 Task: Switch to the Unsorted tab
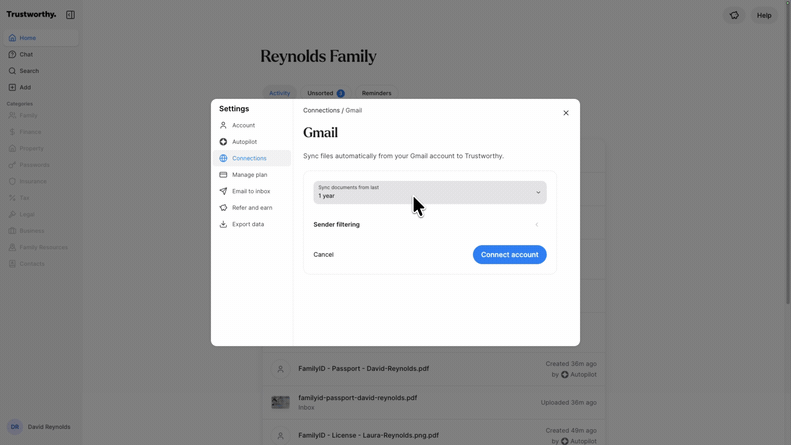pyautogui.click(x=325, y=93)
